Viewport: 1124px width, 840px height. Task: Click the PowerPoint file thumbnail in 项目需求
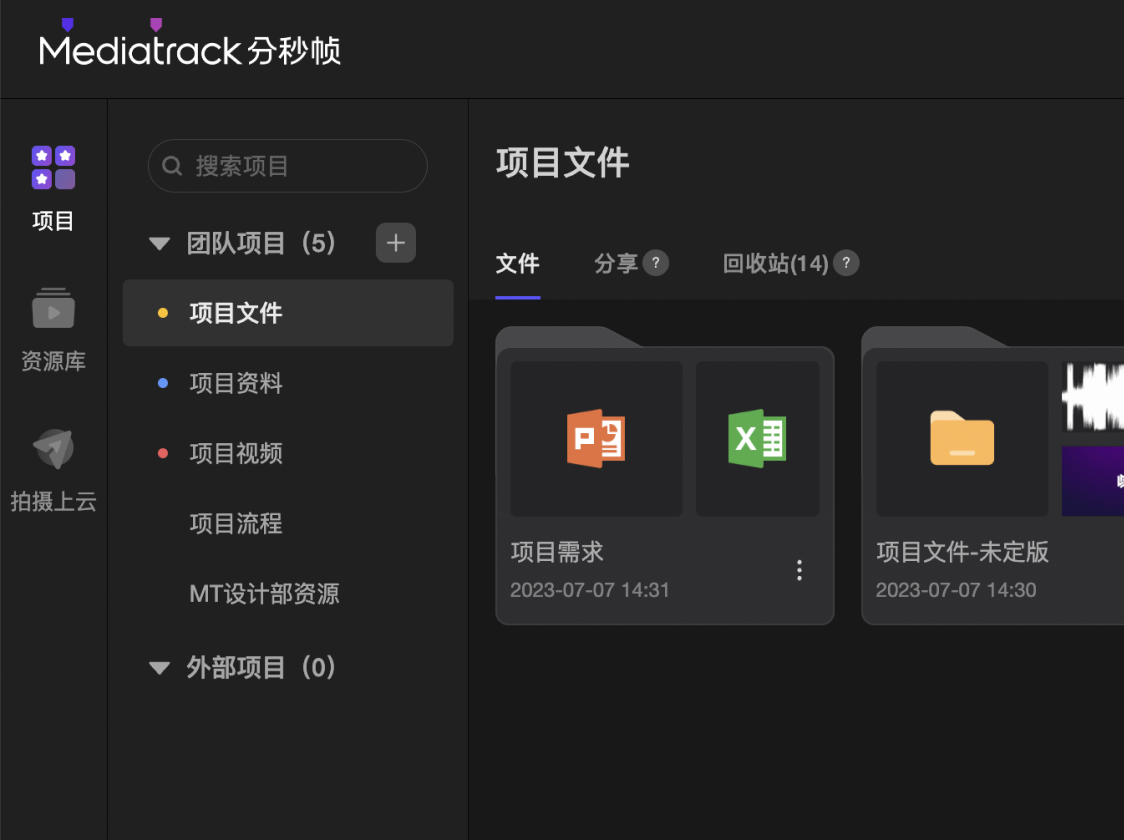click(x=596, y=439)
